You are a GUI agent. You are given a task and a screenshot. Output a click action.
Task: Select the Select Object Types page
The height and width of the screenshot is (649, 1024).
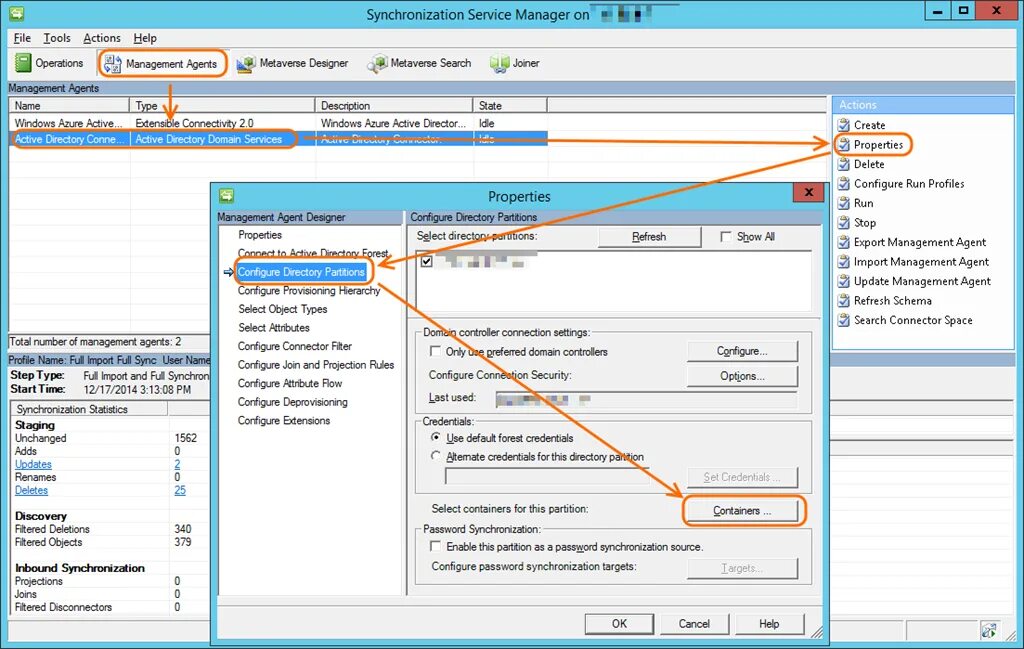click(x=283, y=309)
